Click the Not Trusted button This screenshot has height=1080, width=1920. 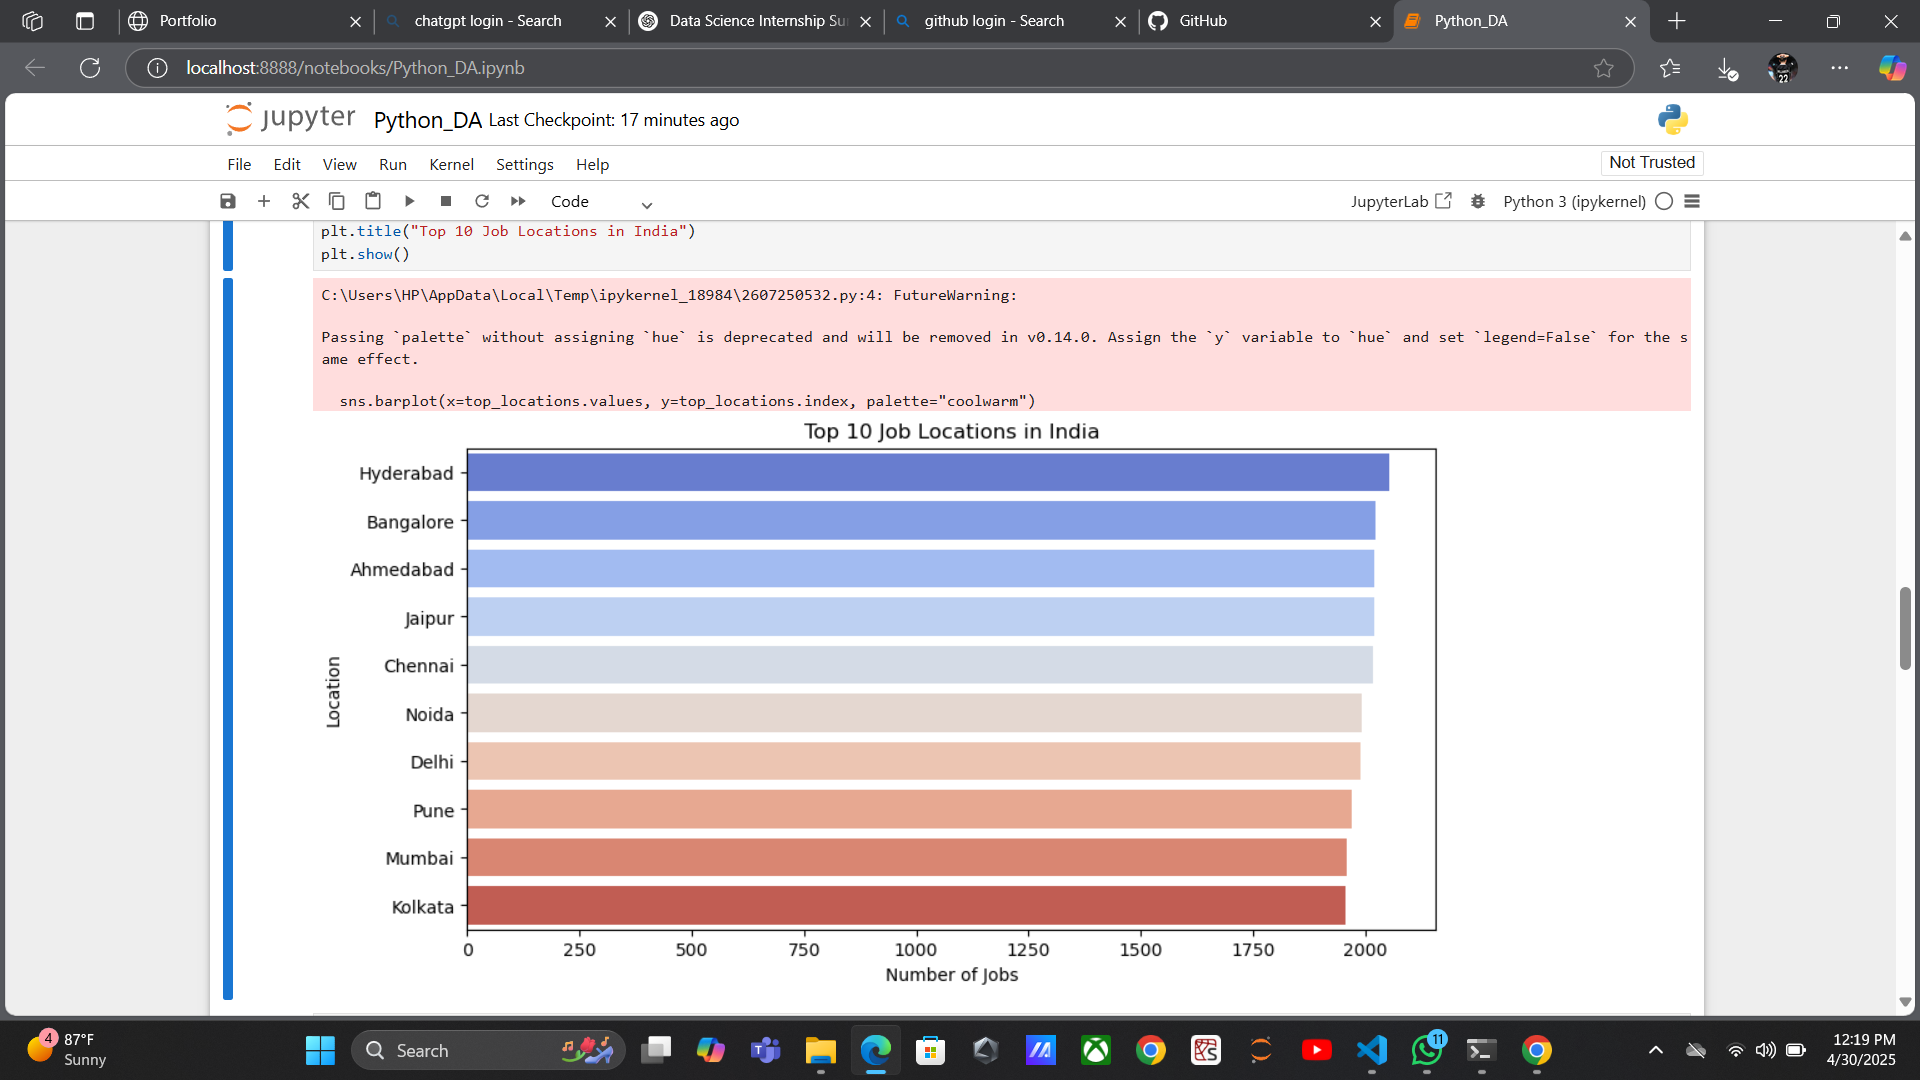coord(1652,162)
